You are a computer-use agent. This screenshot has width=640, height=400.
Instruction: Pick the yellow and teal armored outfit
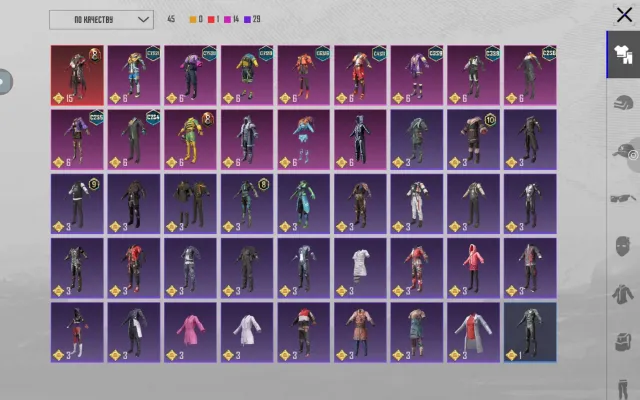(247, 75)
